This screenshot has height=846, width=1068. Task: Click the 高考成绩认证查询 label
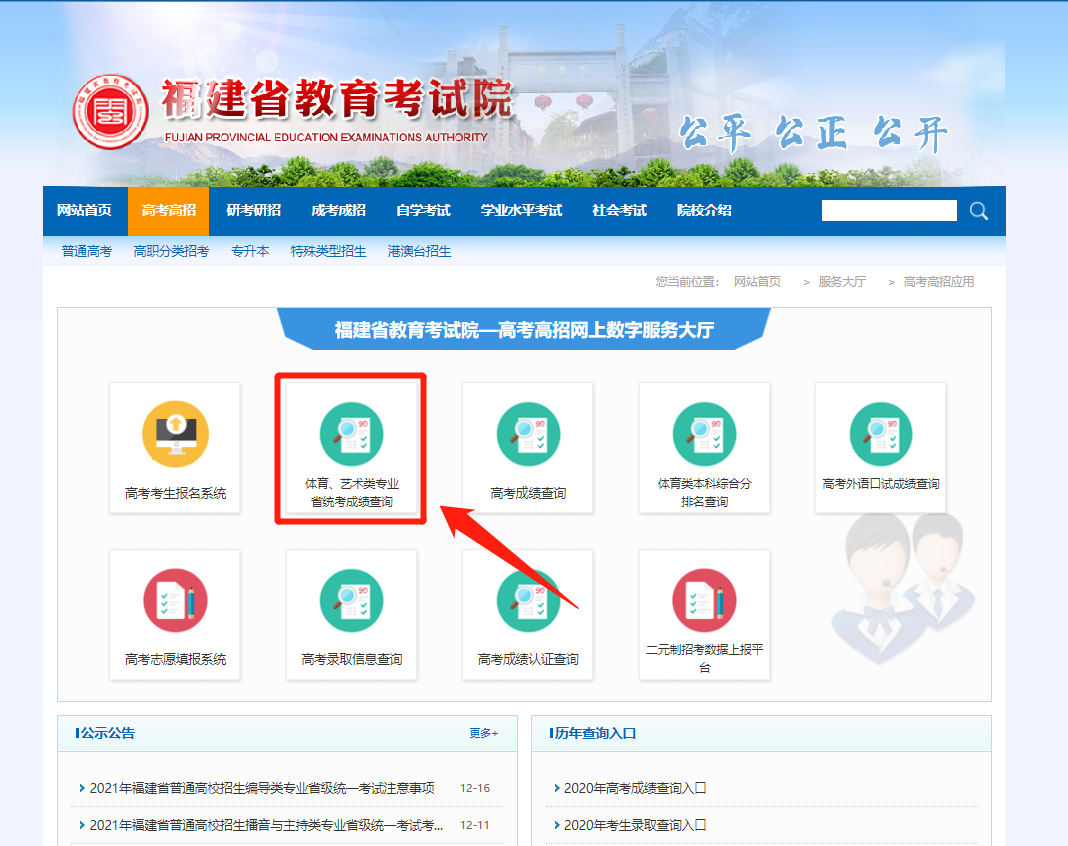click(x=529, y=659)
